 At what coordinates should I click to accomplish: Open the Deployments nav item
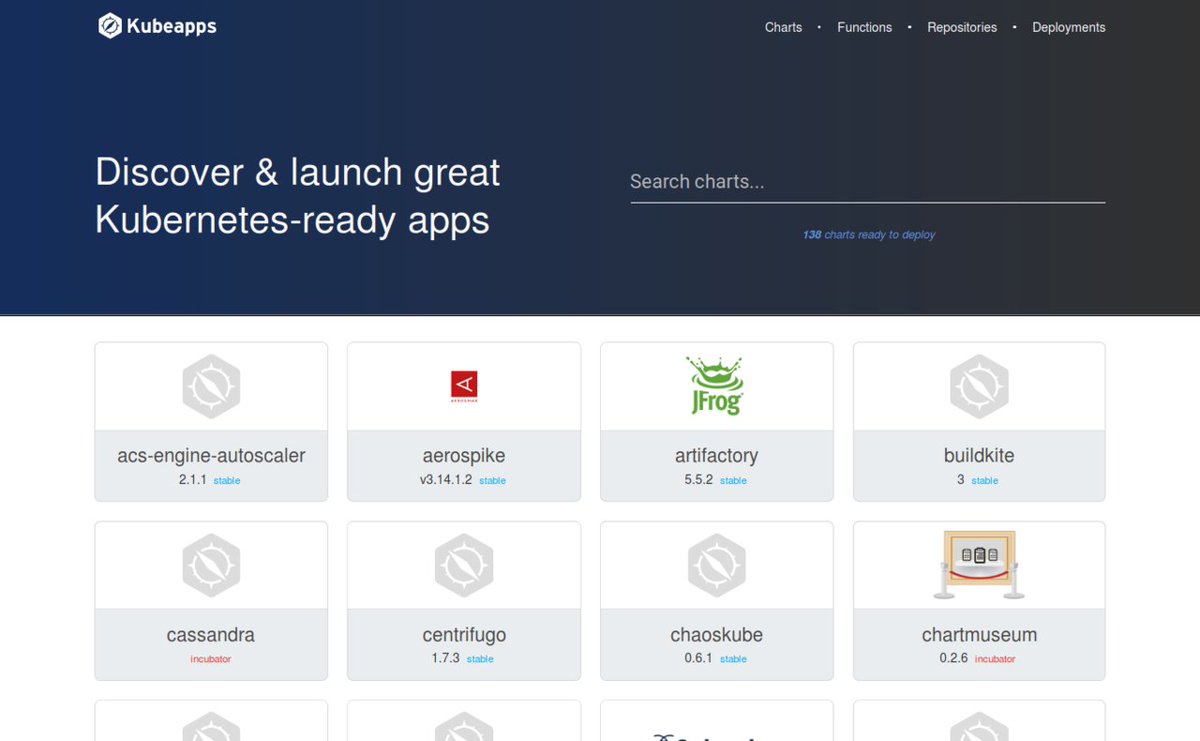click(1069, 27)
